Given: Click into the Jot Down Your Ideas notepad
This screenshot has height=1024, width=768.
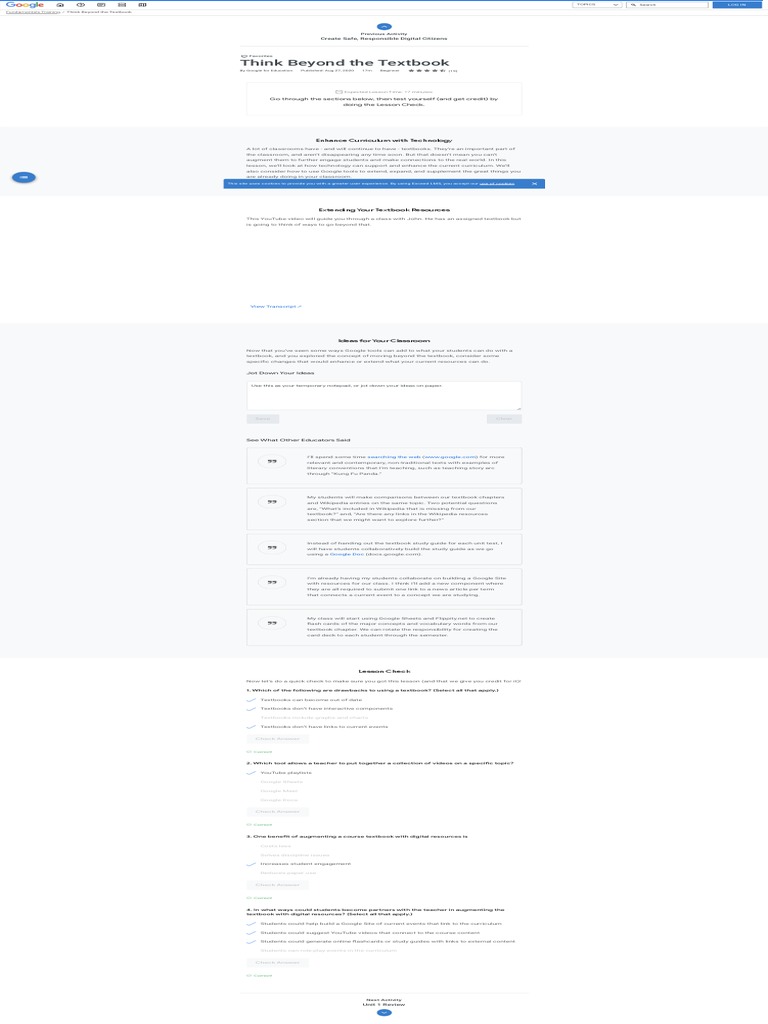Looking at the screenshot, I should 384,396.
